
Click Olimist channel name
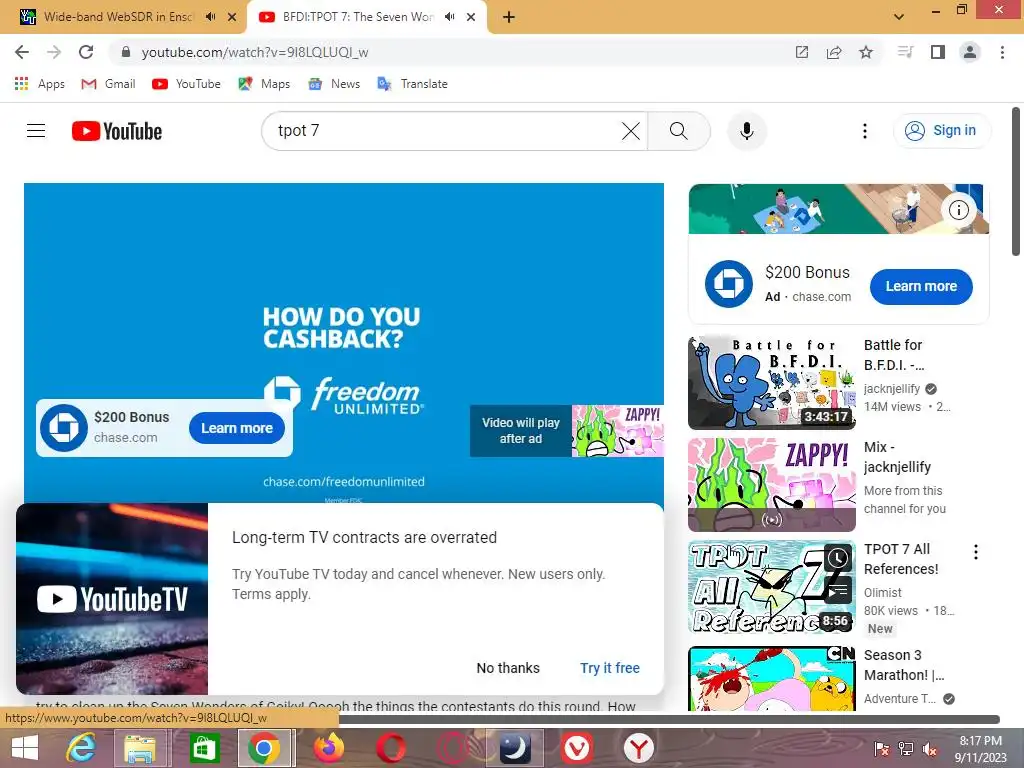tap(882, 592)
